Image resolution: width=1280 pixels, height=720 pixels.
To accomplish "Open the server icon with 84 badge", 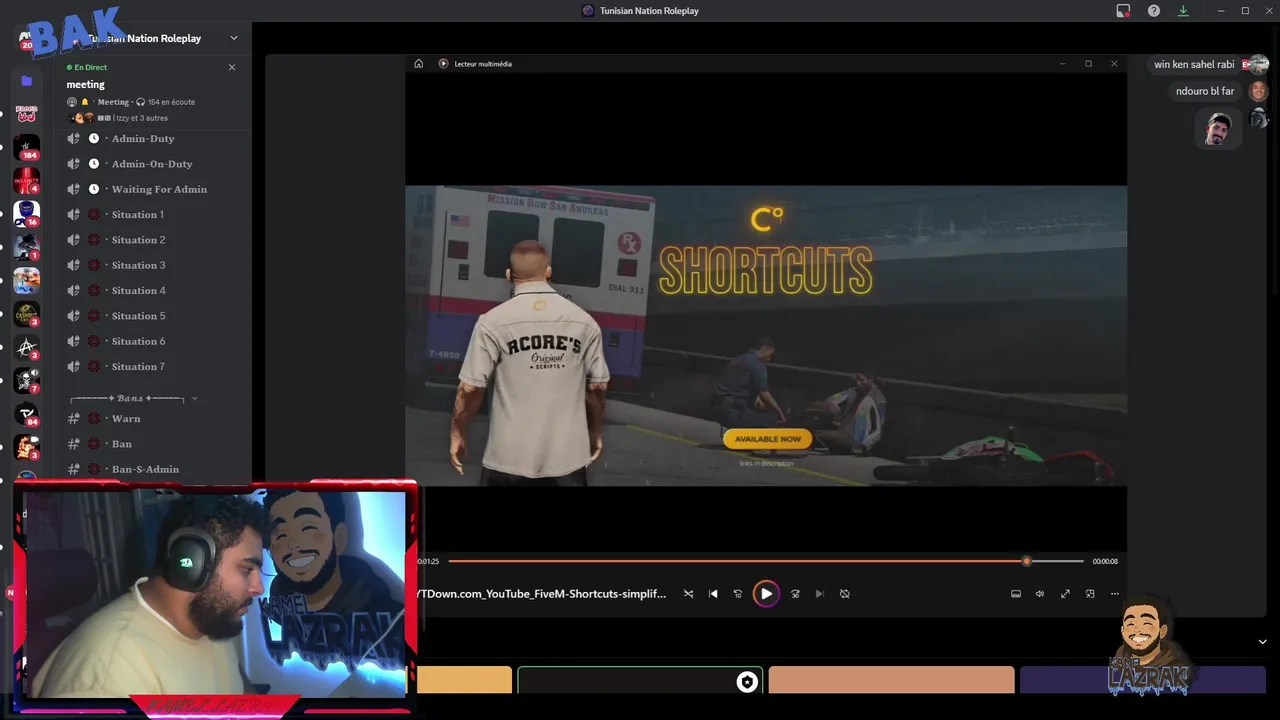I will tap(27, 414).
